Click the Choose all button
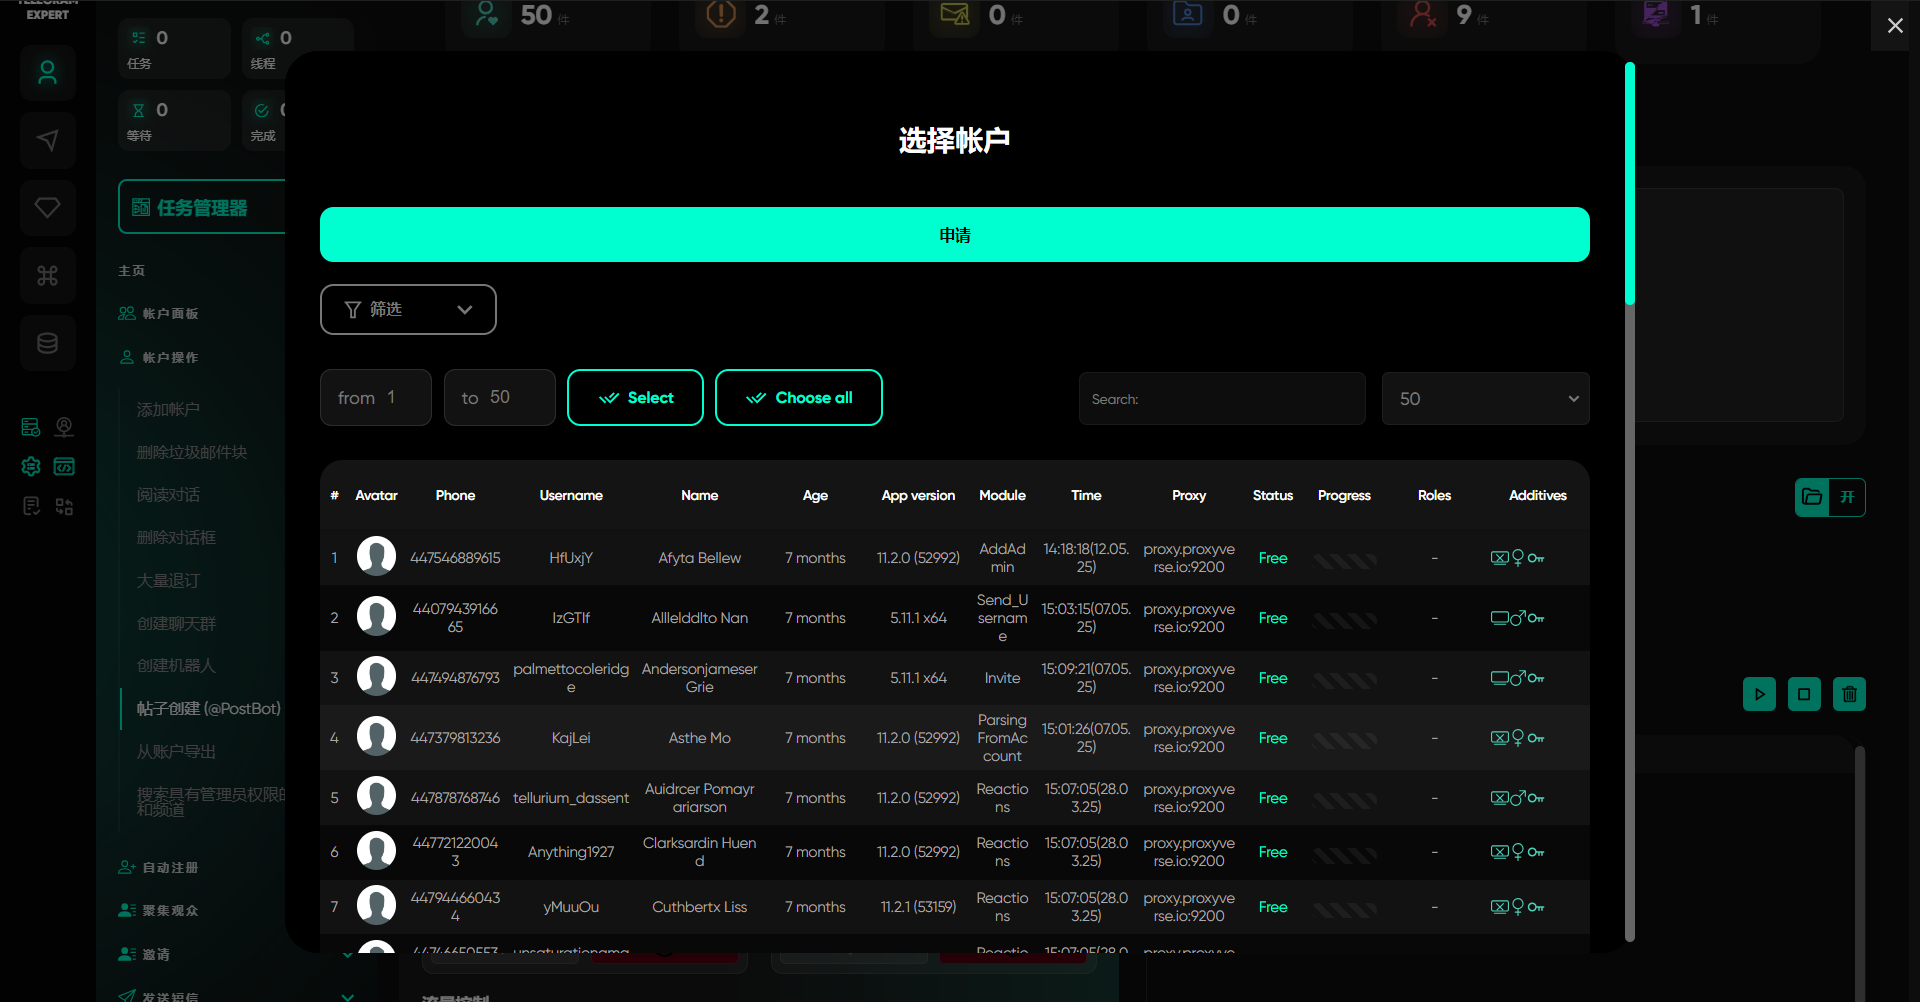 [798, 398]
